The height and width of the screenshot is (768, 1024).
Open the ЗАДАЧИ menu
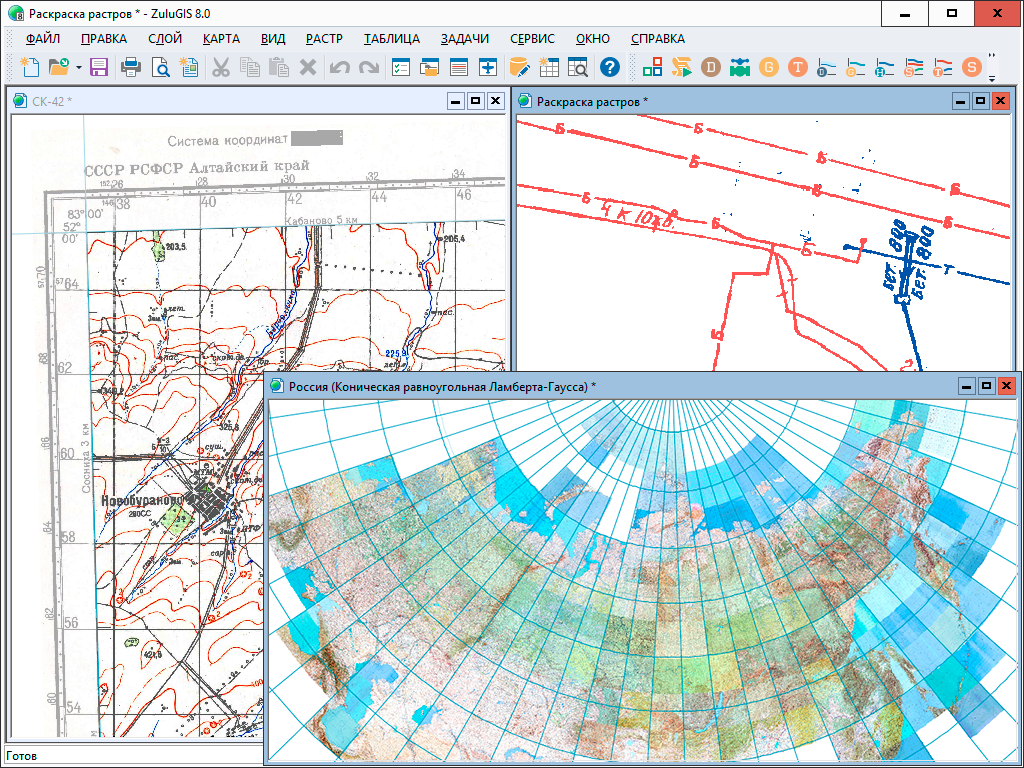click(464, 39)
